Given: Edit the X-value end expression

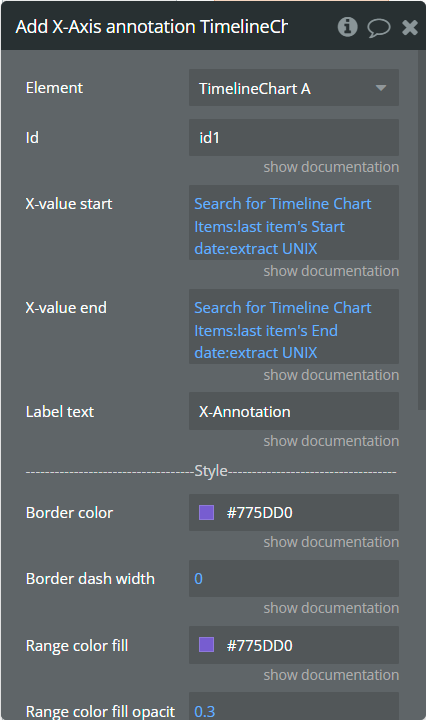Looking at the screenshot, I should 294,326.
